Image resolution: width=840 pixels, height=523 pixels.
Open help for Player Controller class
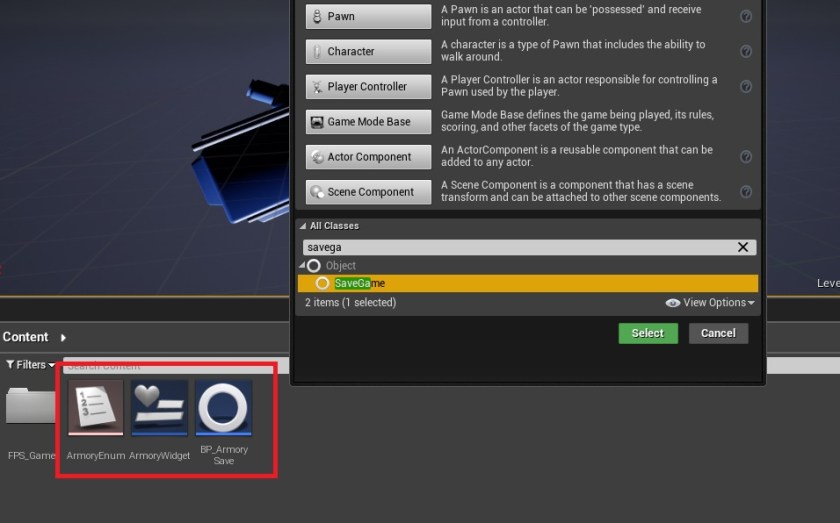[x=746, y=86]
